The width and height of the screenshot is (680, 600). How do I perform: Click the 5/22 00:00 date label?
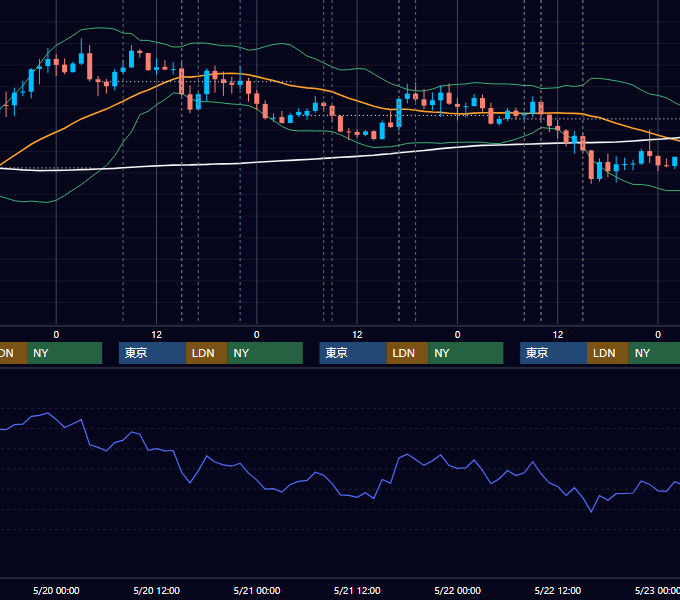coord(458,590)
